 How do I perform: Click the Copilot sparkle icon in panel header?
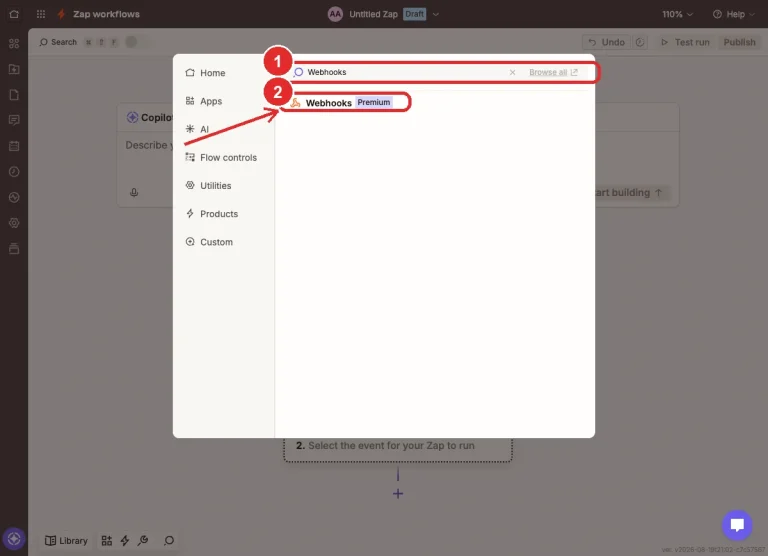[x=132, y=118]
